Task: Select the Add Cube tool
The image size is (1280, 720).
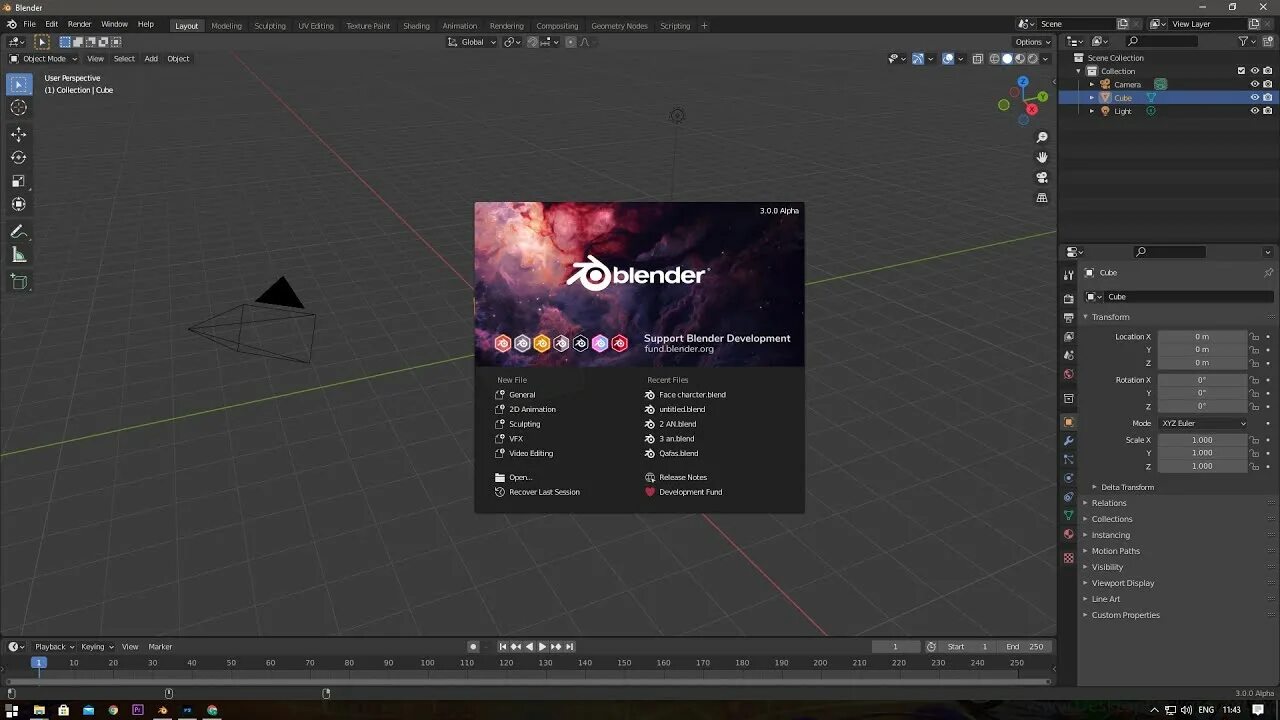Action: tap(19, 282)
